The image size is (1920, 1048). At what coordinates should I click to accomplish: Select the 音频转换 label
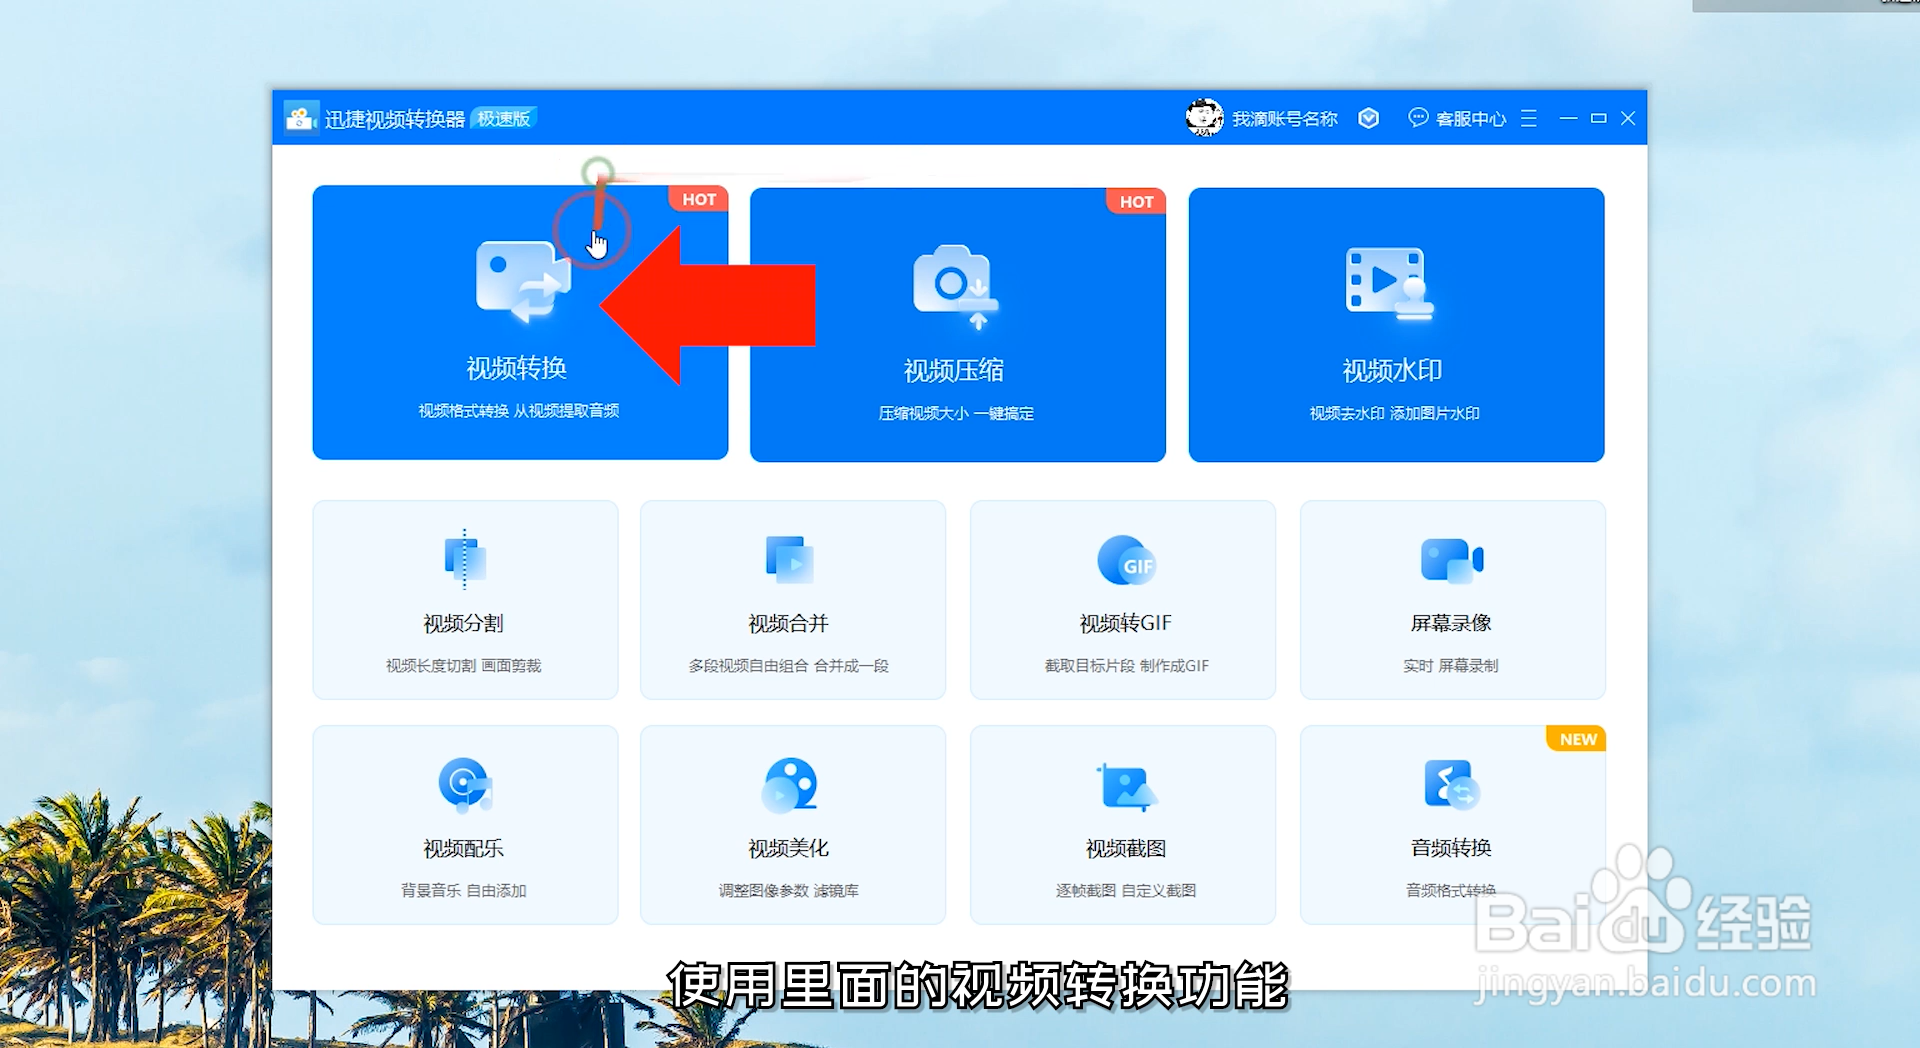(1451, 848)
